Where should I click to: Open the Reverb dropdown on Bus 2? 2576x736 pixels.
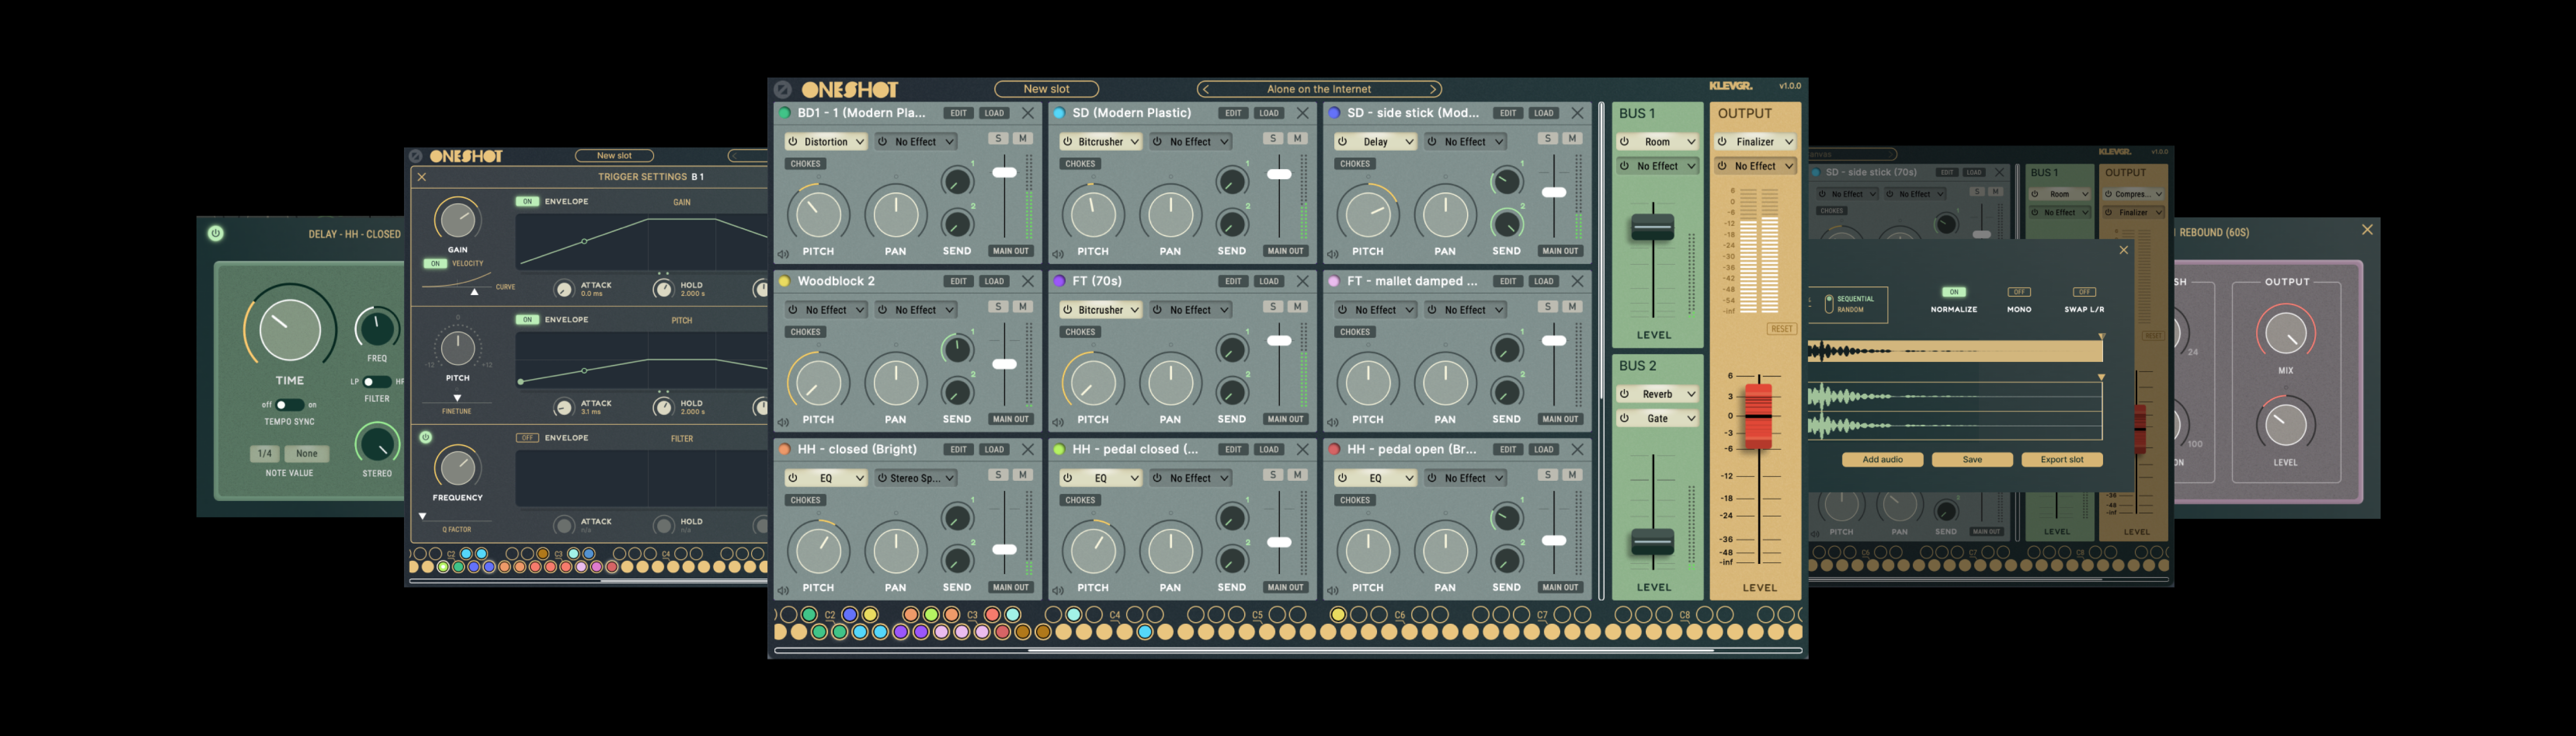1657,394
